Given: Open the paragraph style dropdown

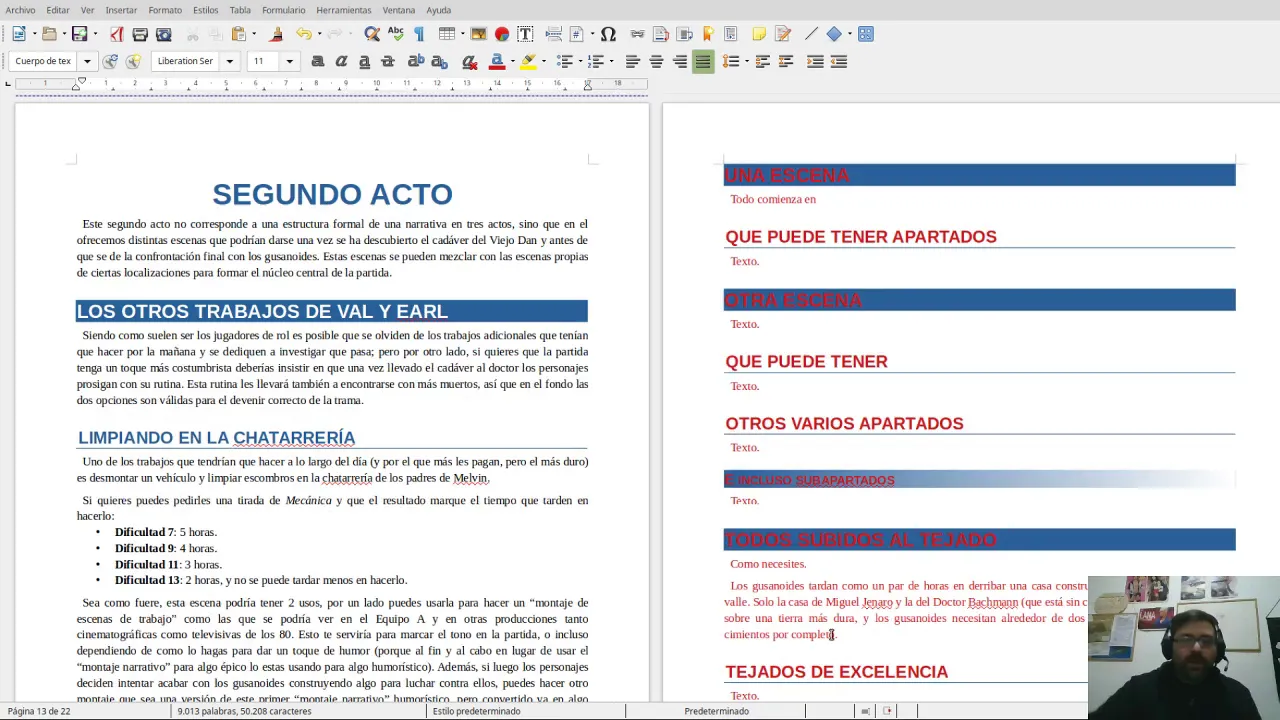Looking at the screenshot, I should coord(87,61).
